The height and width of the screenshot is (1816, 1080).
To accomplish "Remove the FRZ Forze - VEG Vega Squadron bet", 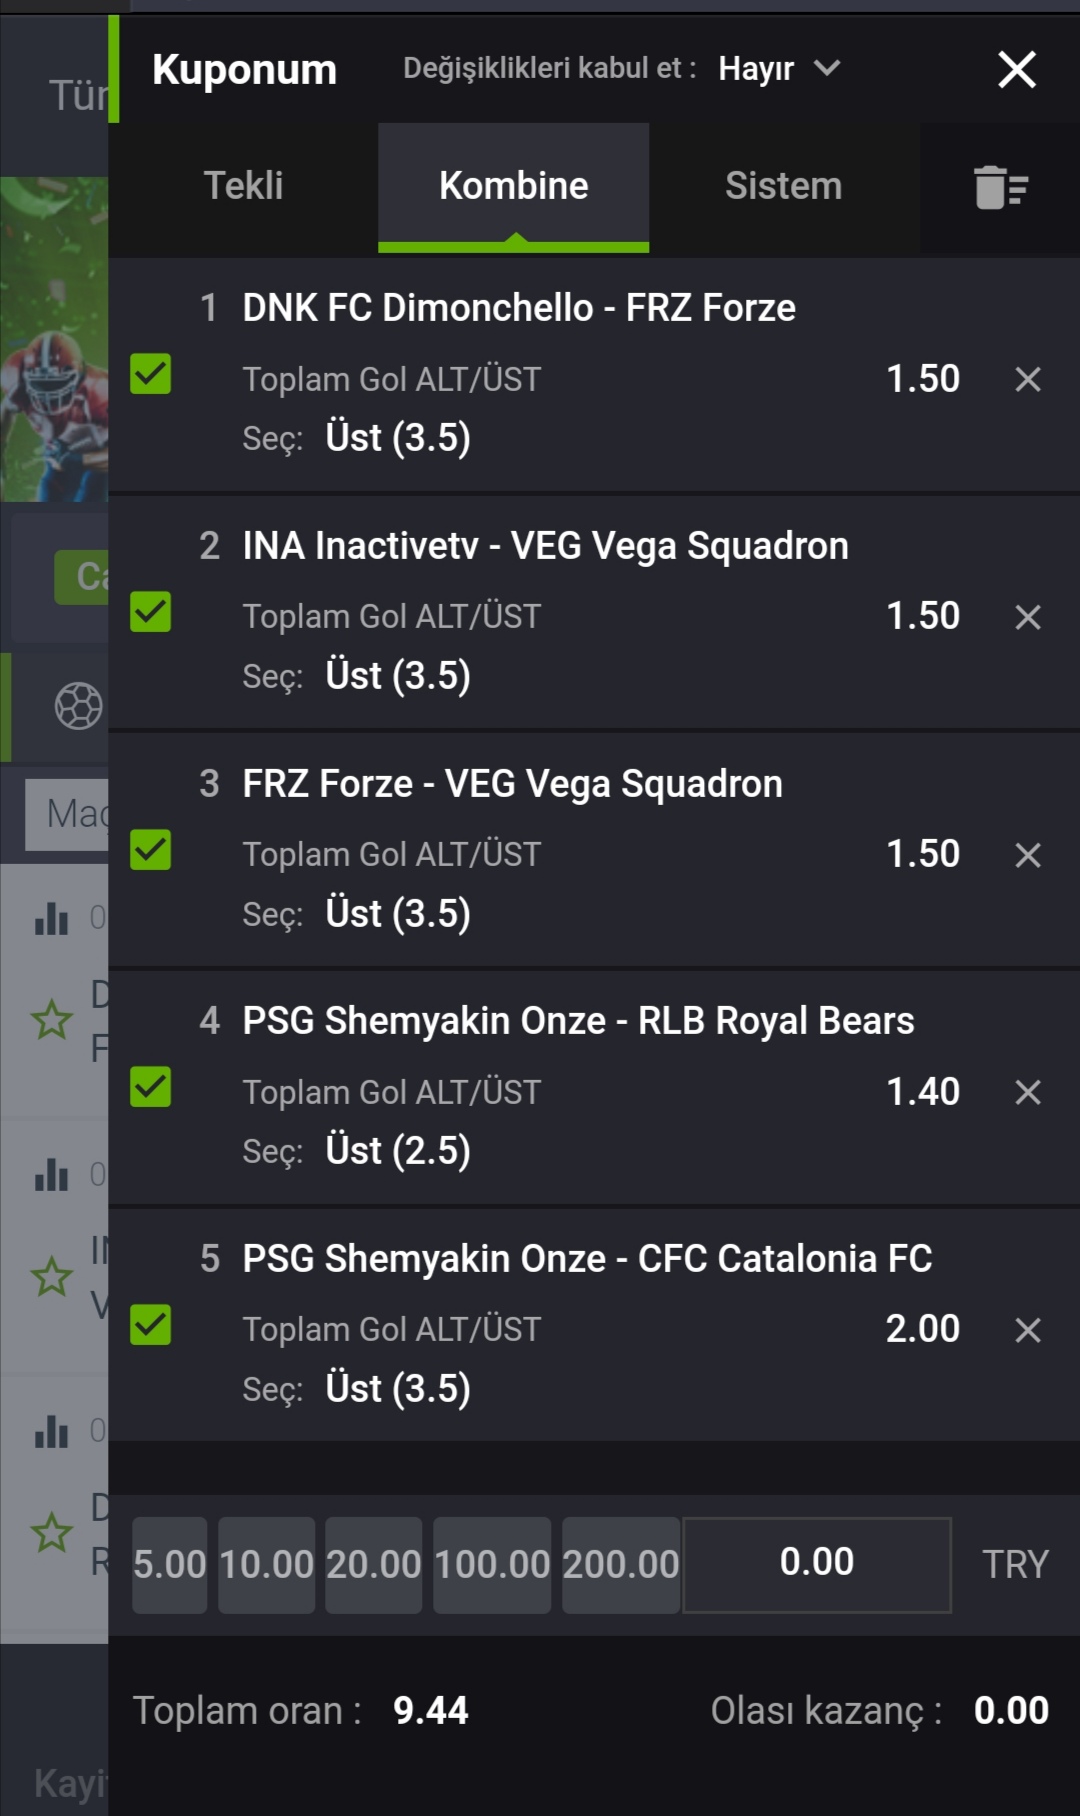I will coord(1028,855).
